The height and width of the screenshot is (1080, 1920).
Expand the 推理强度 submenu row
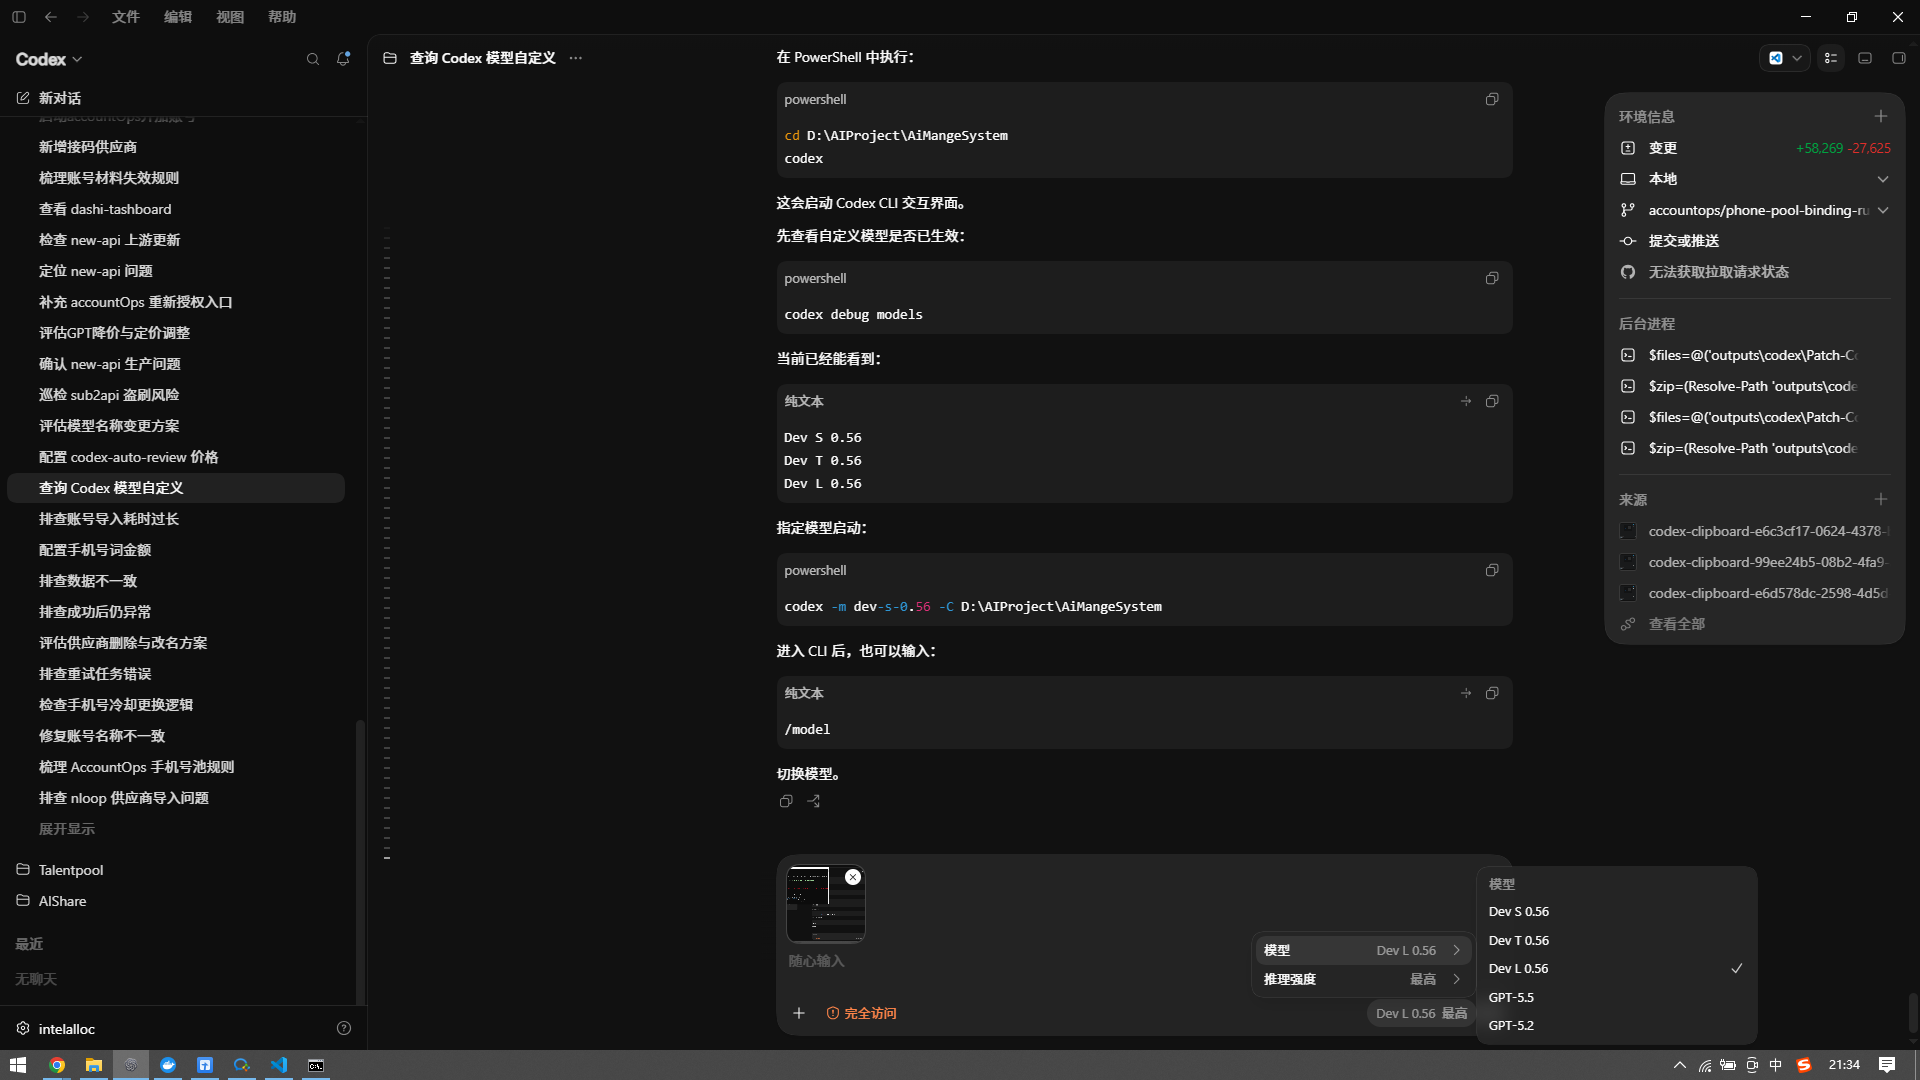(x=1362, y=979)
